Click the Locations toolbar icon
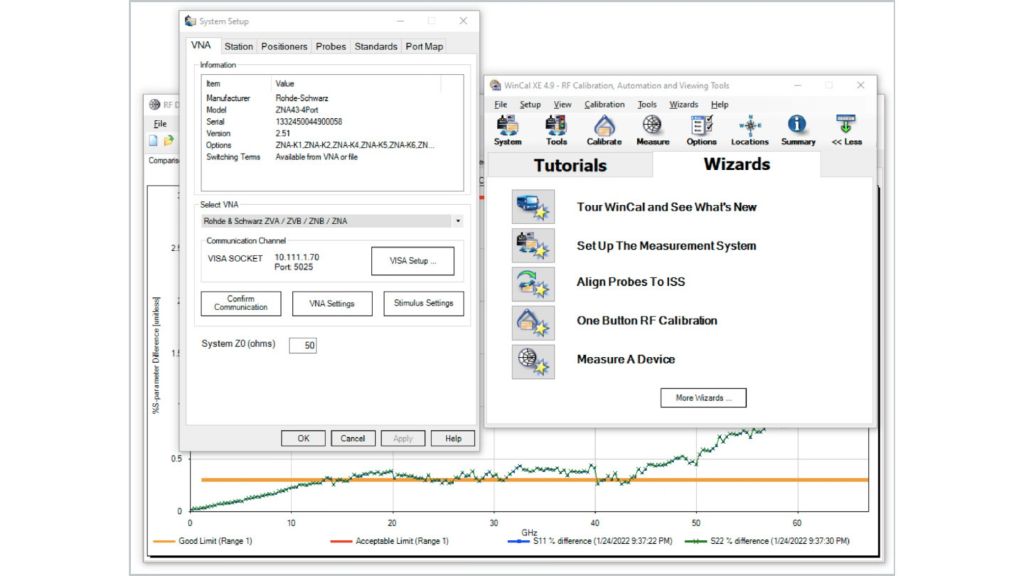The image size is (1024, 576). click(x=749, y=128)
